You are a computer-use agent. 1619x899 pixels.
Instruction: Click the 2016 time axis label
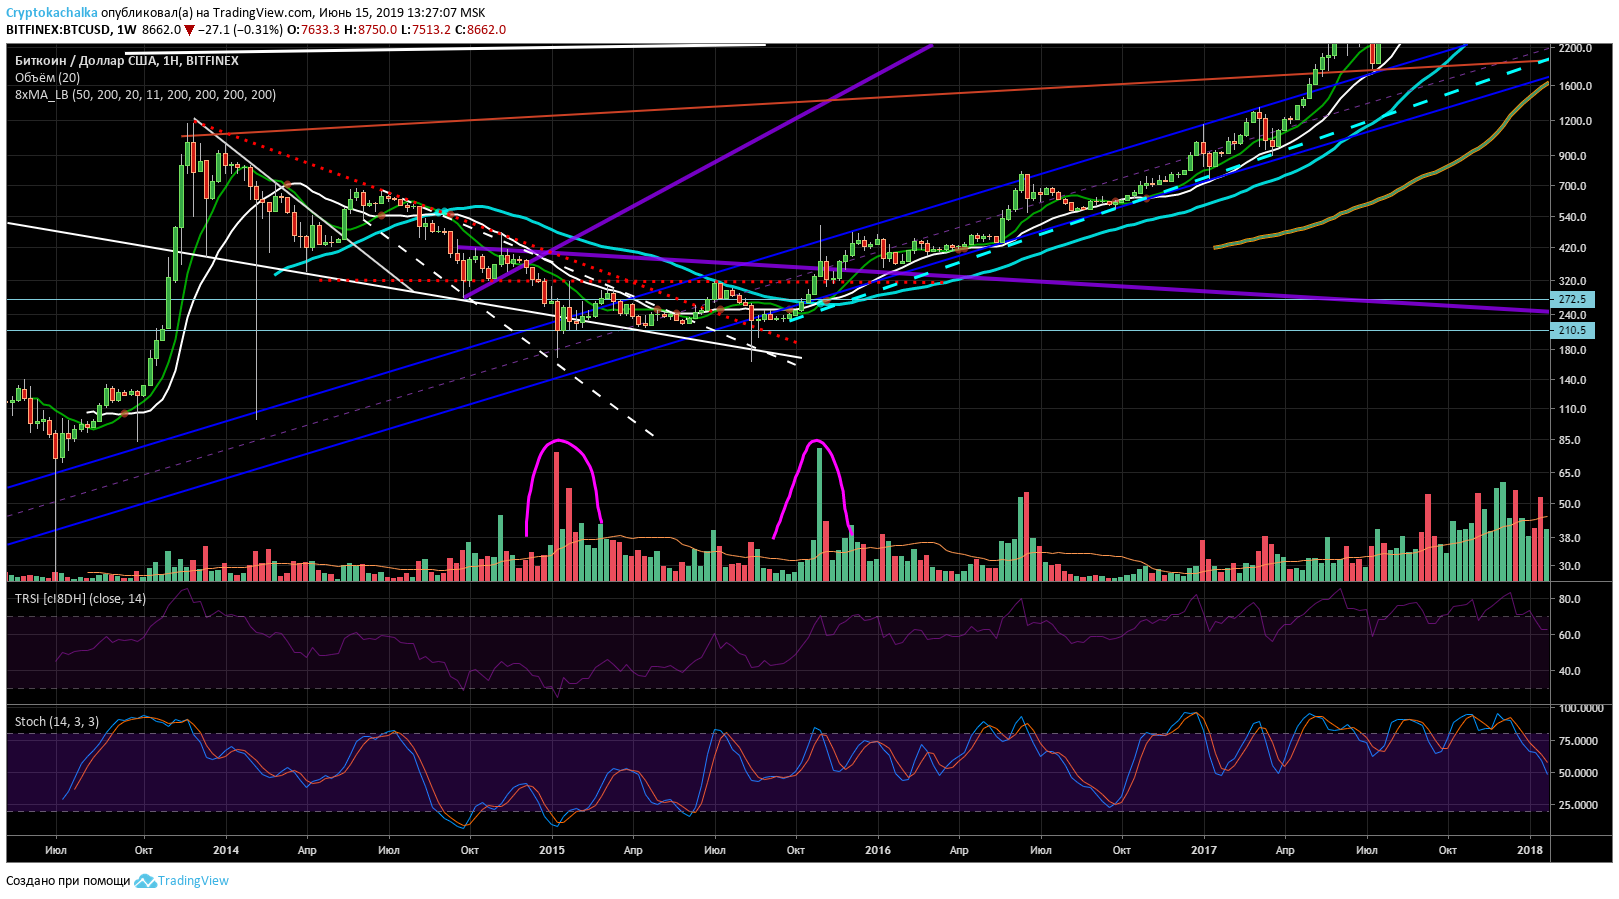pyautogui.click(x=878, y=850)
